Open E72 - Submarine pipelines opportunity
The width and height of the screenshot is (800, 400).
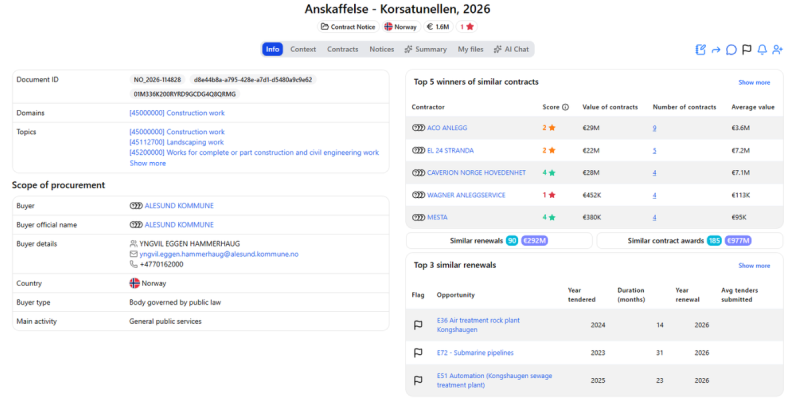click(475, 353)
